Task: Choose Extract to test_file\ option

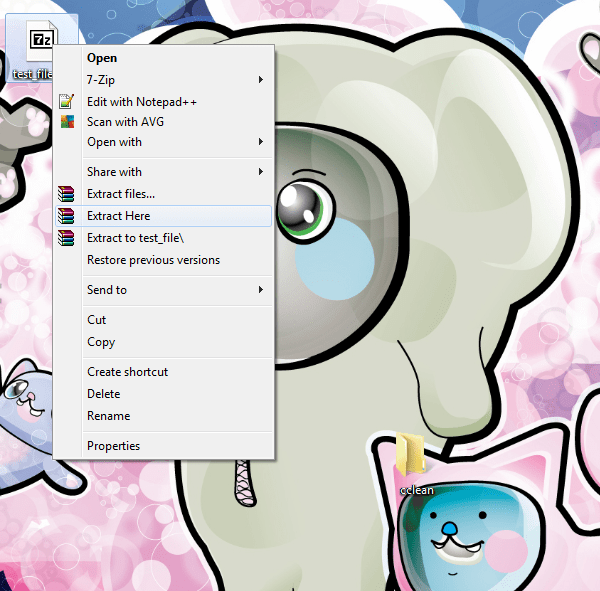Action: pos(164,238)
